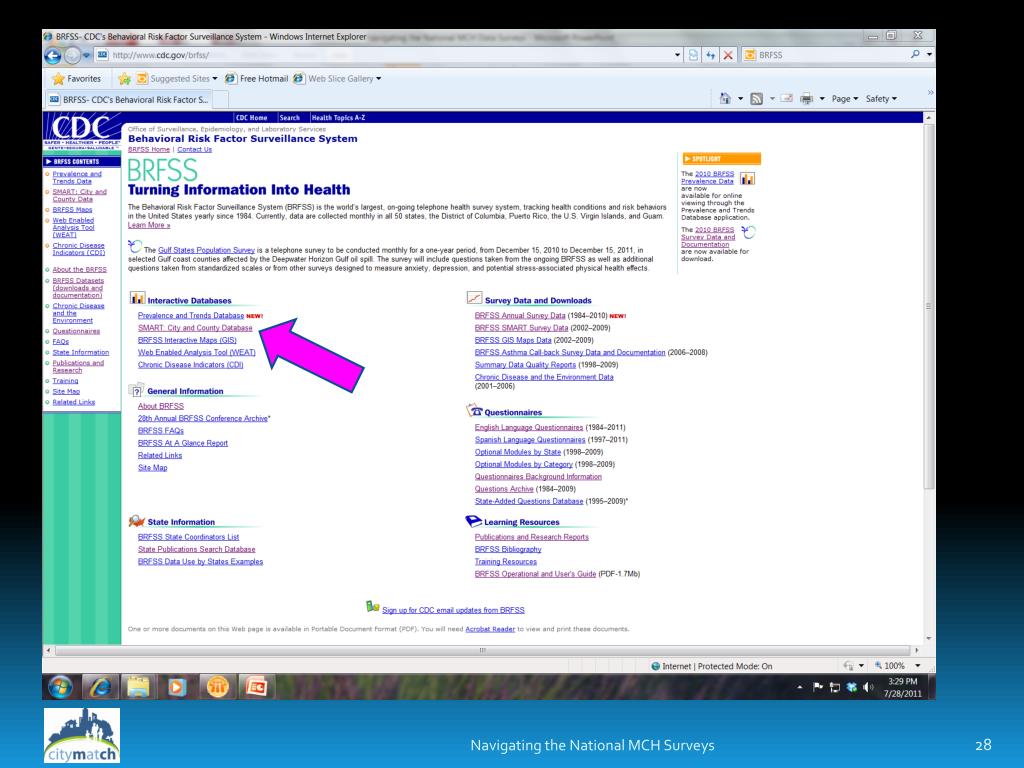Click the Read Mail icon in command bar
The image size is (1024, 768).
click(x=787, y=99)
